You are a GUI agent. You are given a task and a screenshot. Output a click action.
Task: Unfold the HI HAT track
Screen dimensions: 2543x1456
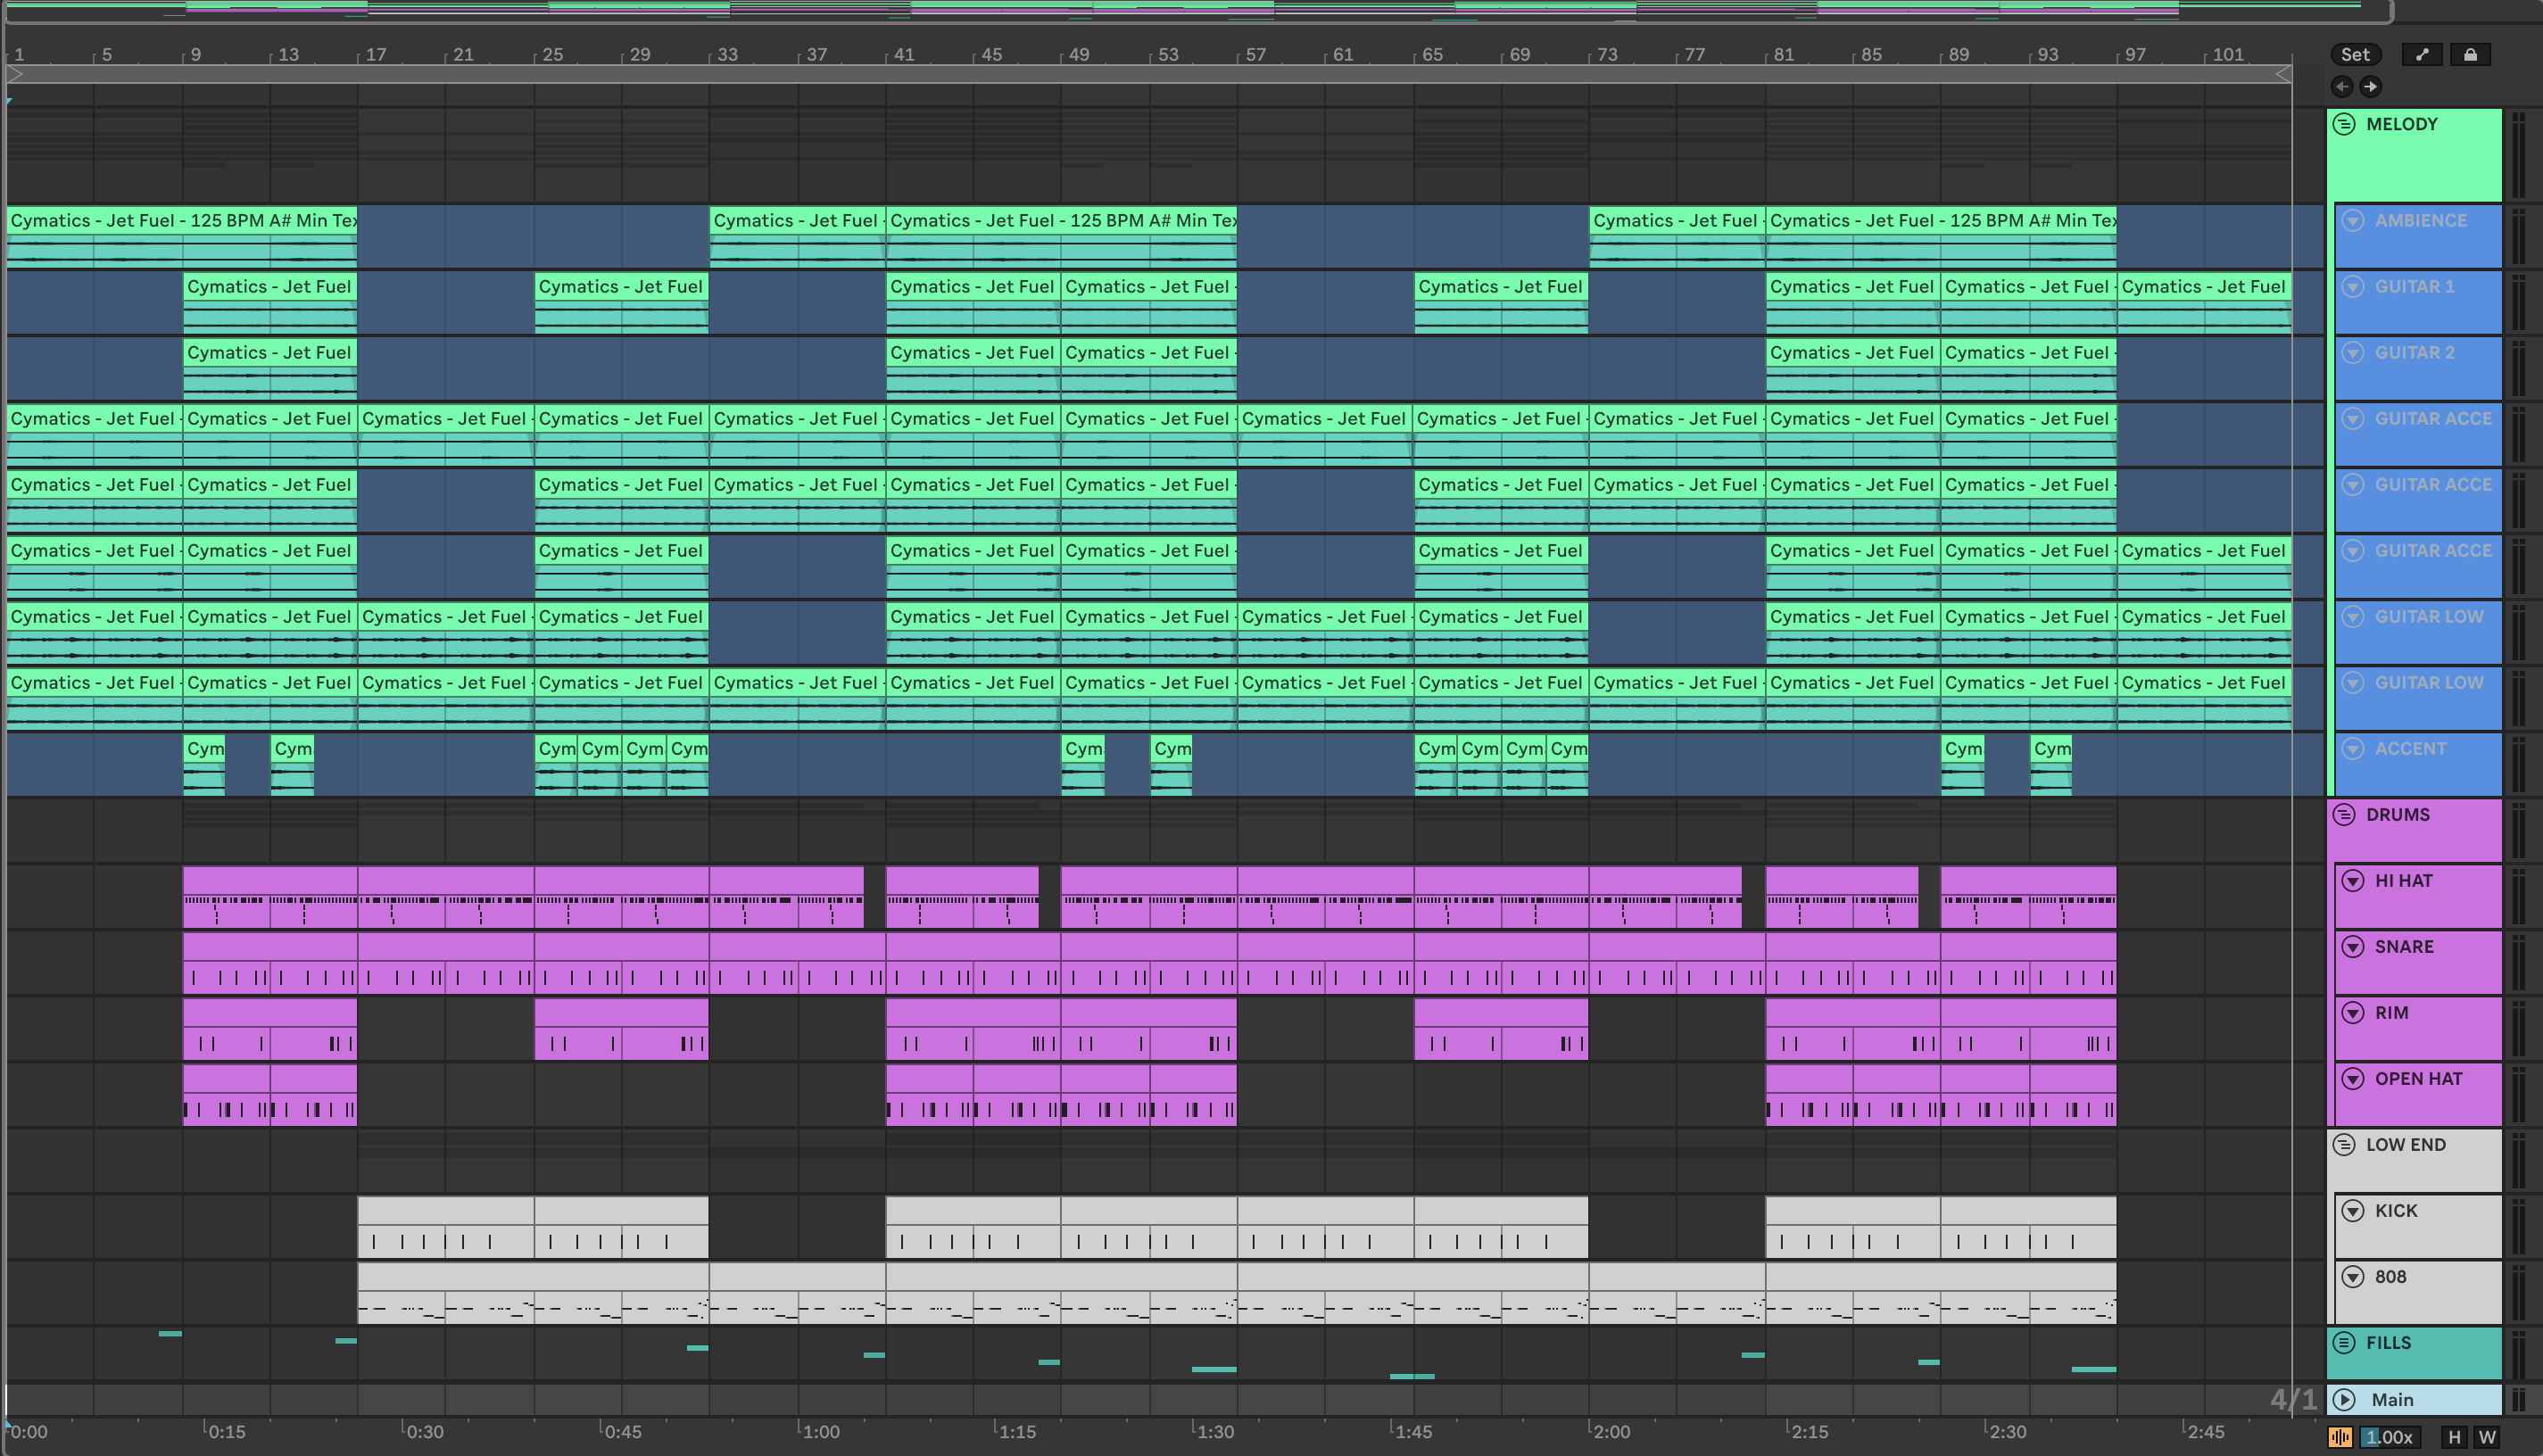coord(2353,881)
